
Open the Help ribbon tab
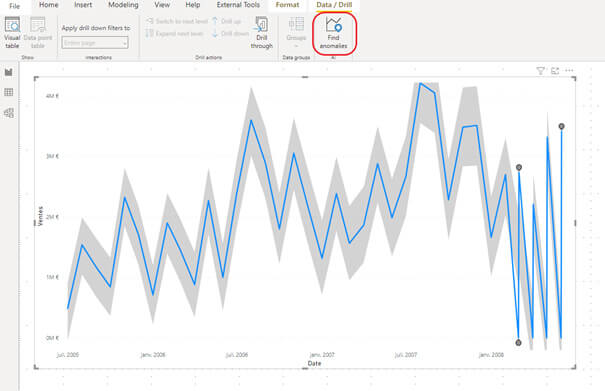coord(193,5)
